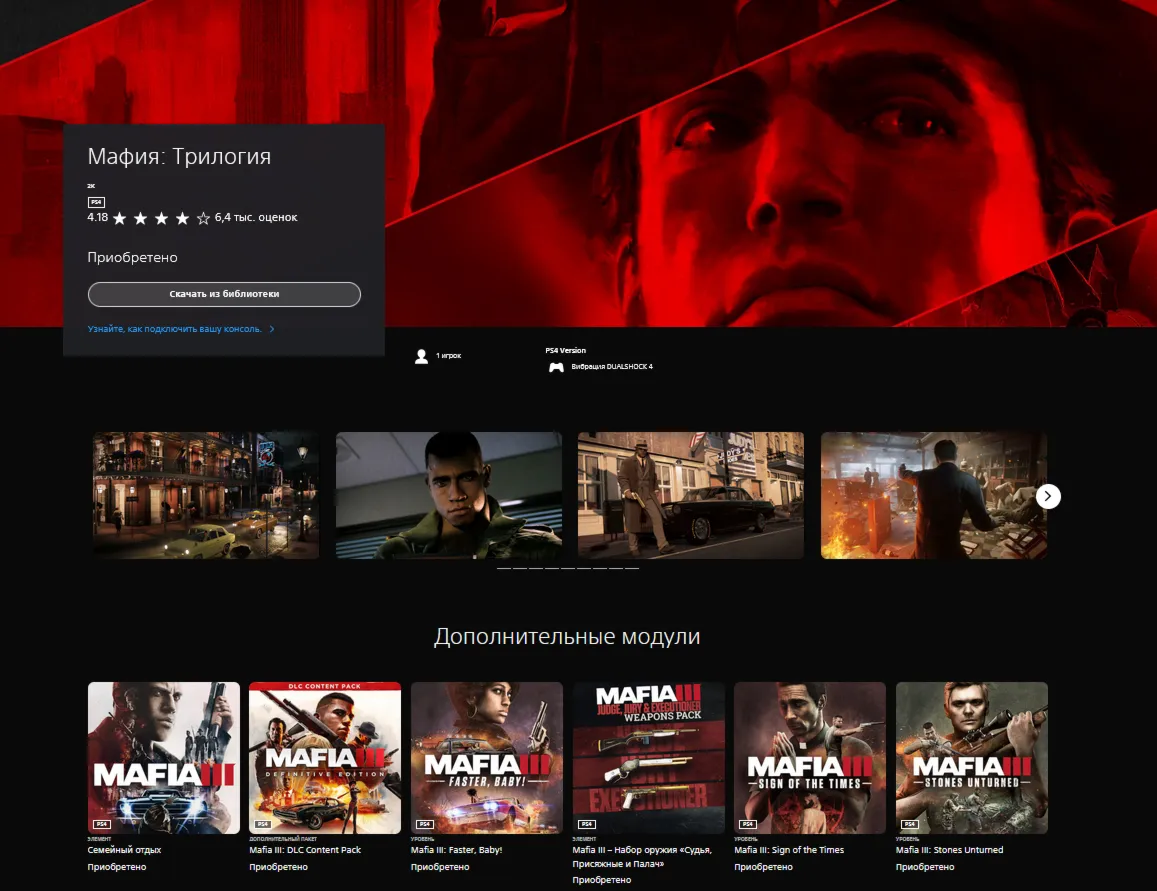Open the screenshot of man beside black car
Screen dimensions: 1157x891
pyautogui.click(x=691, y=495)
